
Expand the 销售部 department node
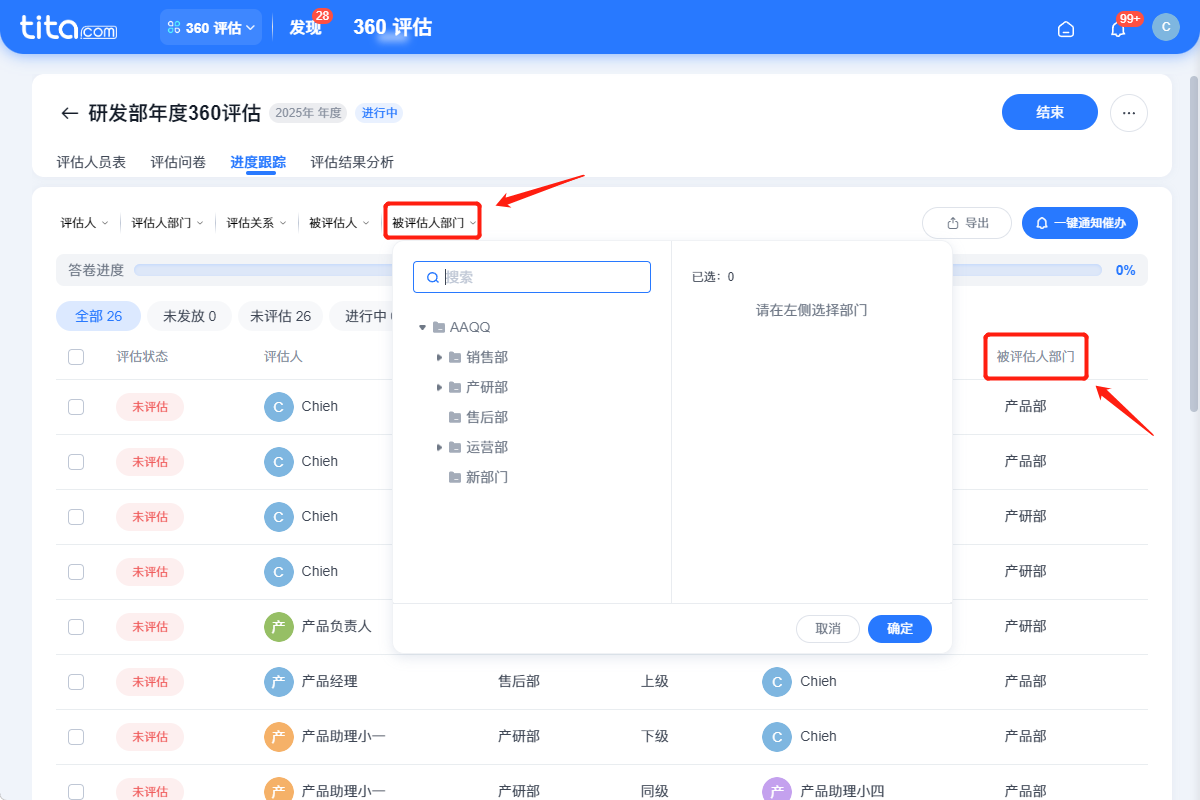pyautogui.click(x=440, y=356)
